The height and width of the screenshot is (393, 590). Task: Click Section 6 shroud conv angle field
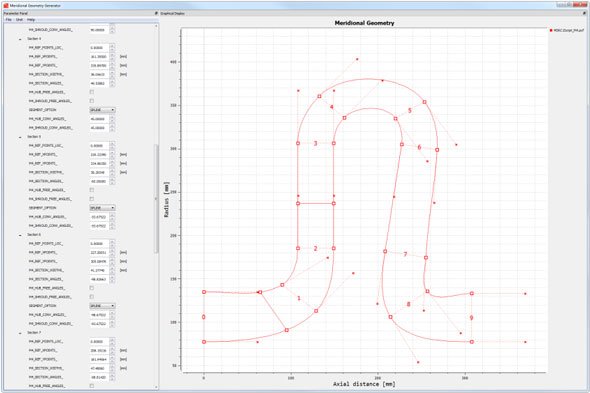(99, 324)
